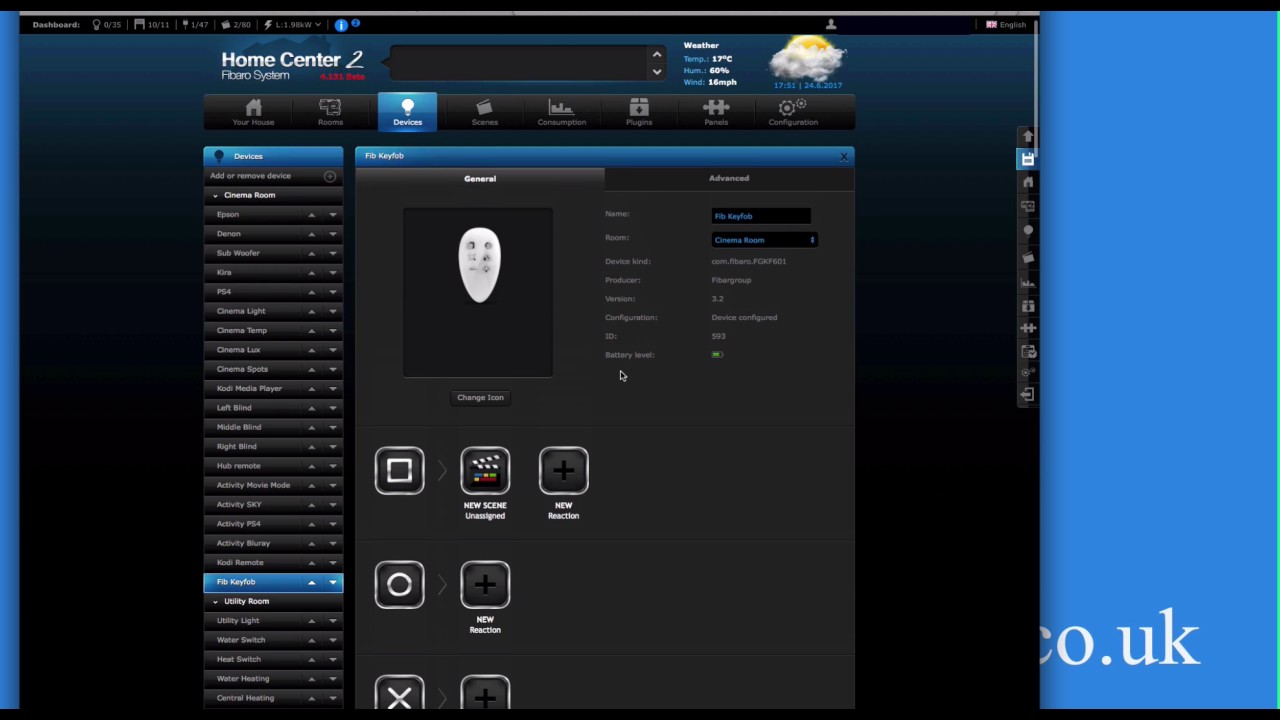Click the square button keyfob icon
Image resolution: width=1280 pixels, height=720 pixels.
pyautogui.click(x=399, y=470)
